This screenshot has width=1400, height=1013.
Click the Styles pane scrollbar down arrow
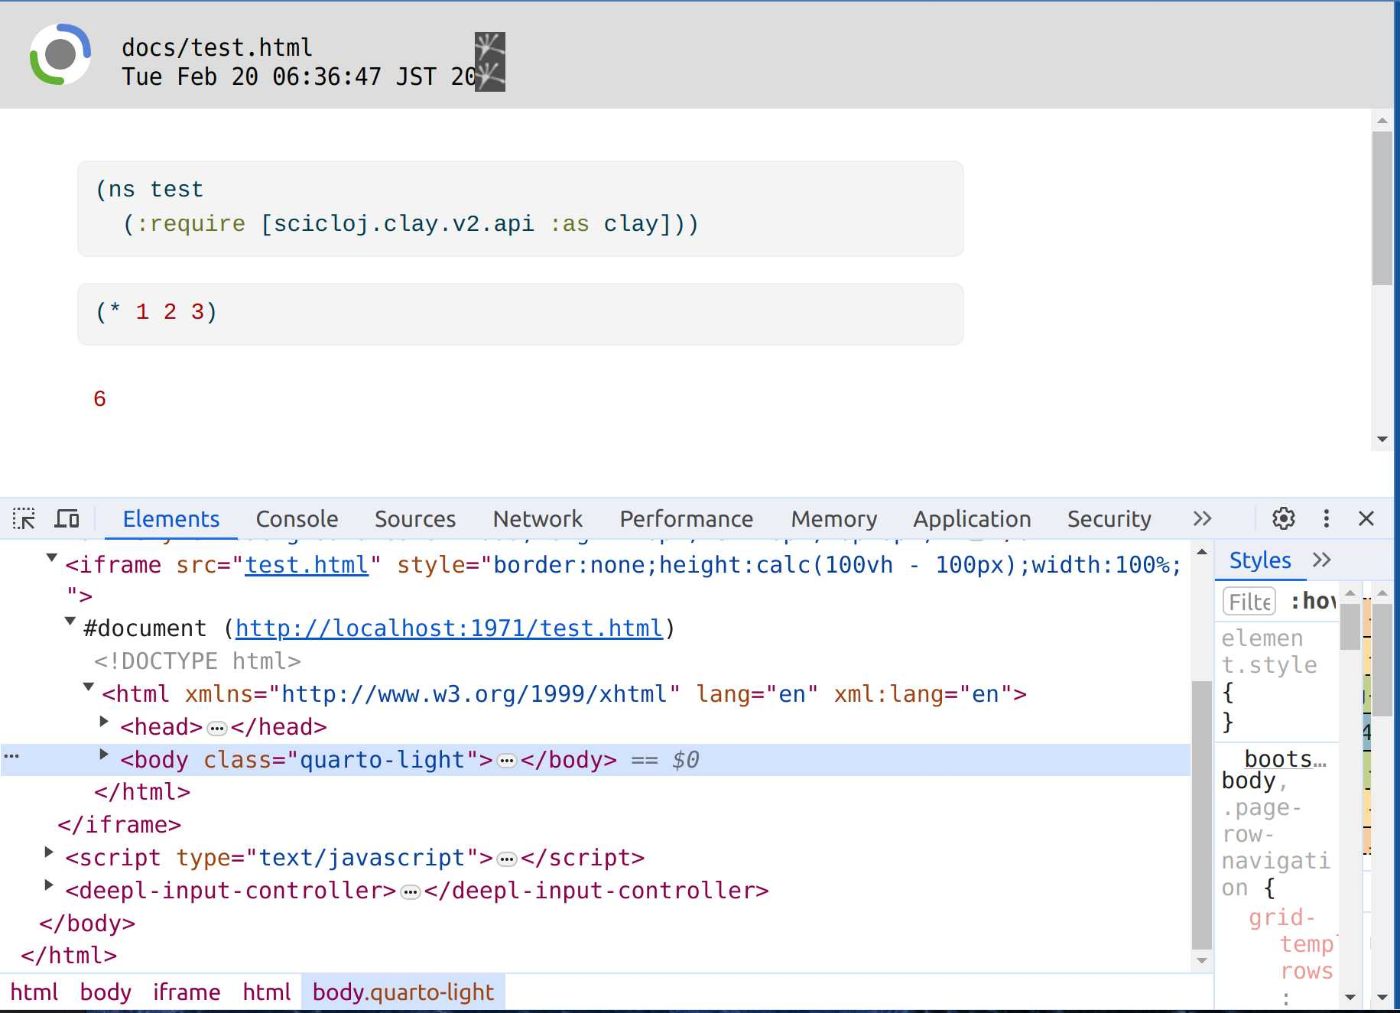pyautogui.click(x=1350, y=996)
